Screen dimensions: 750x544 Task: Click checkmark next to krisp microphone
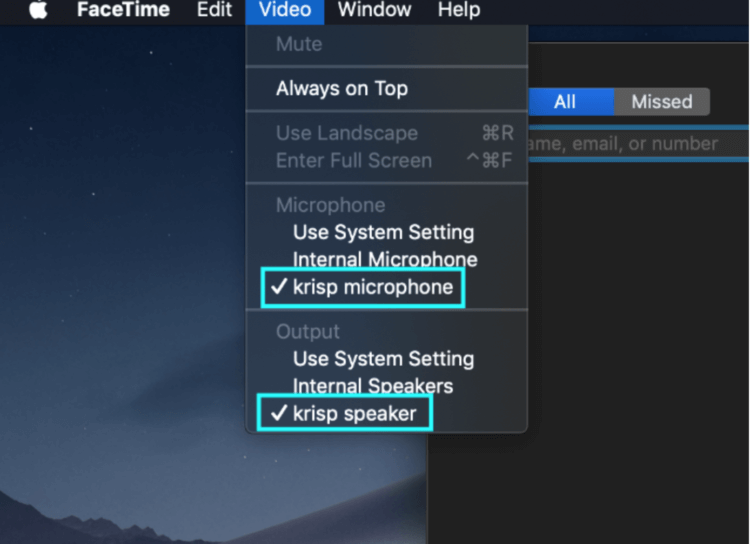279,287
